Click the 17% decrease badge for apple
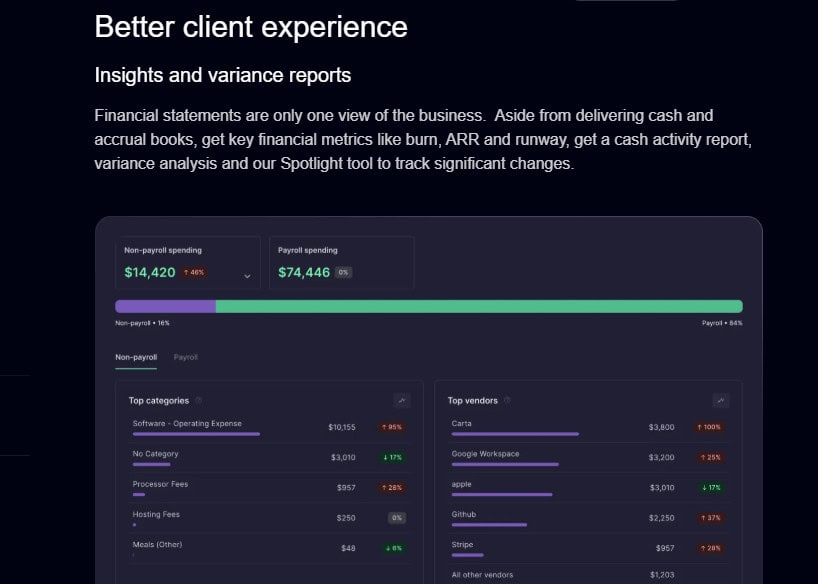Screen dimensions: 818x584 (x=712, y=487)
